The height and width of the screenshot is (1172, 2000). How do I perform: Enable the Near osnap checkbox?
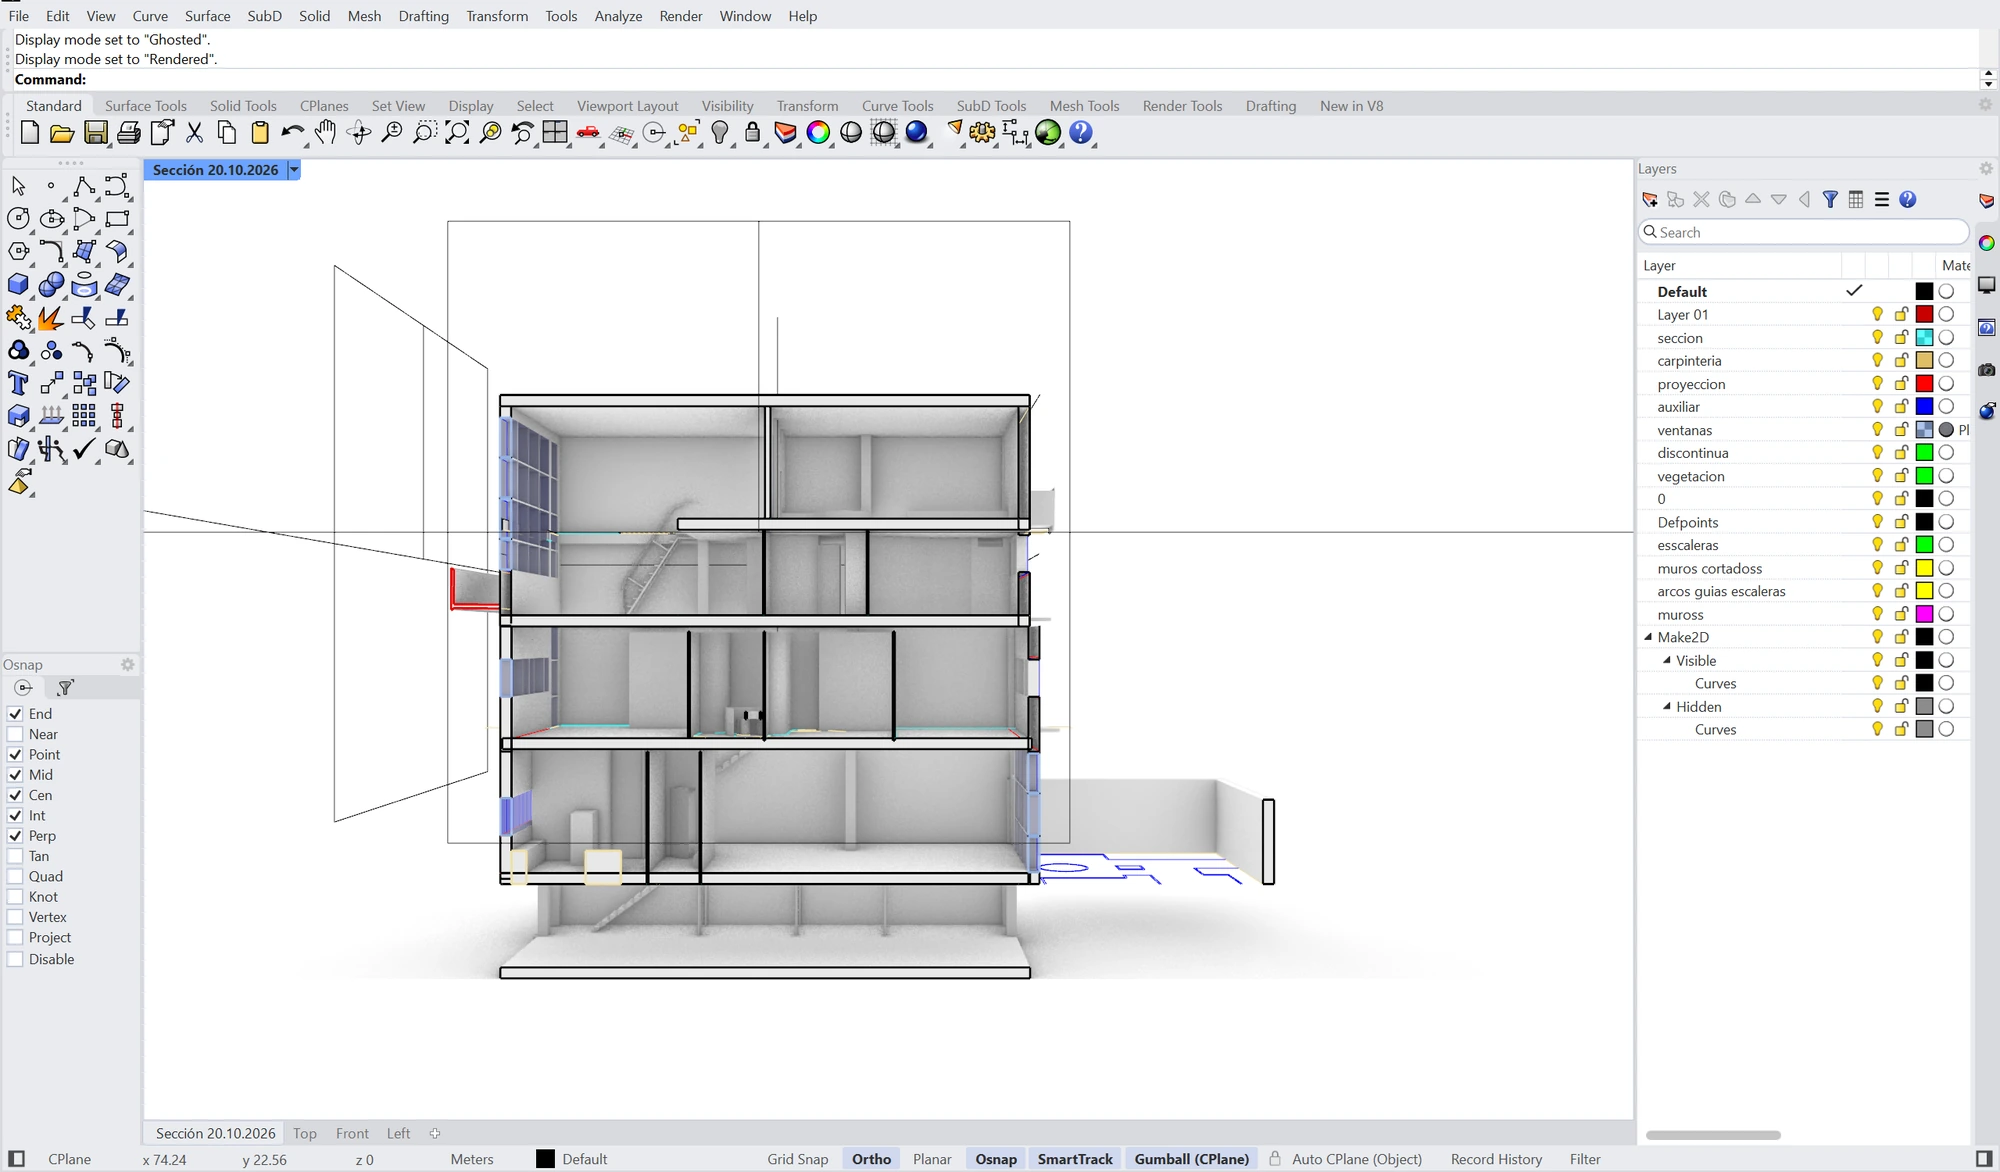click(x=15, y=734)
